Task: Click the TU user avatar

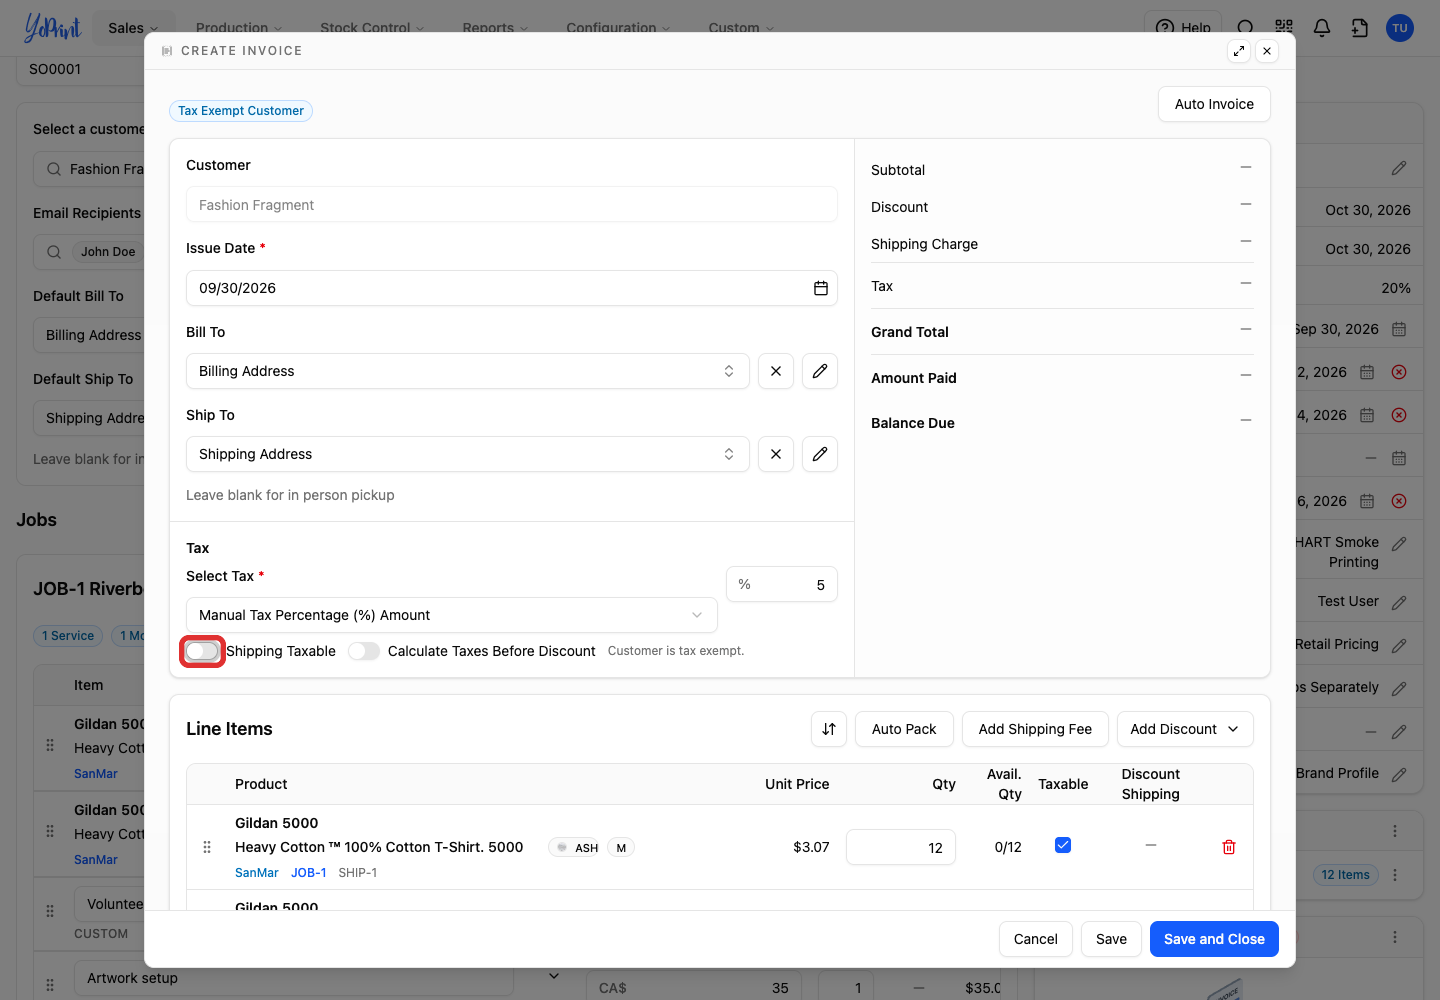Action: point(1400,28)
